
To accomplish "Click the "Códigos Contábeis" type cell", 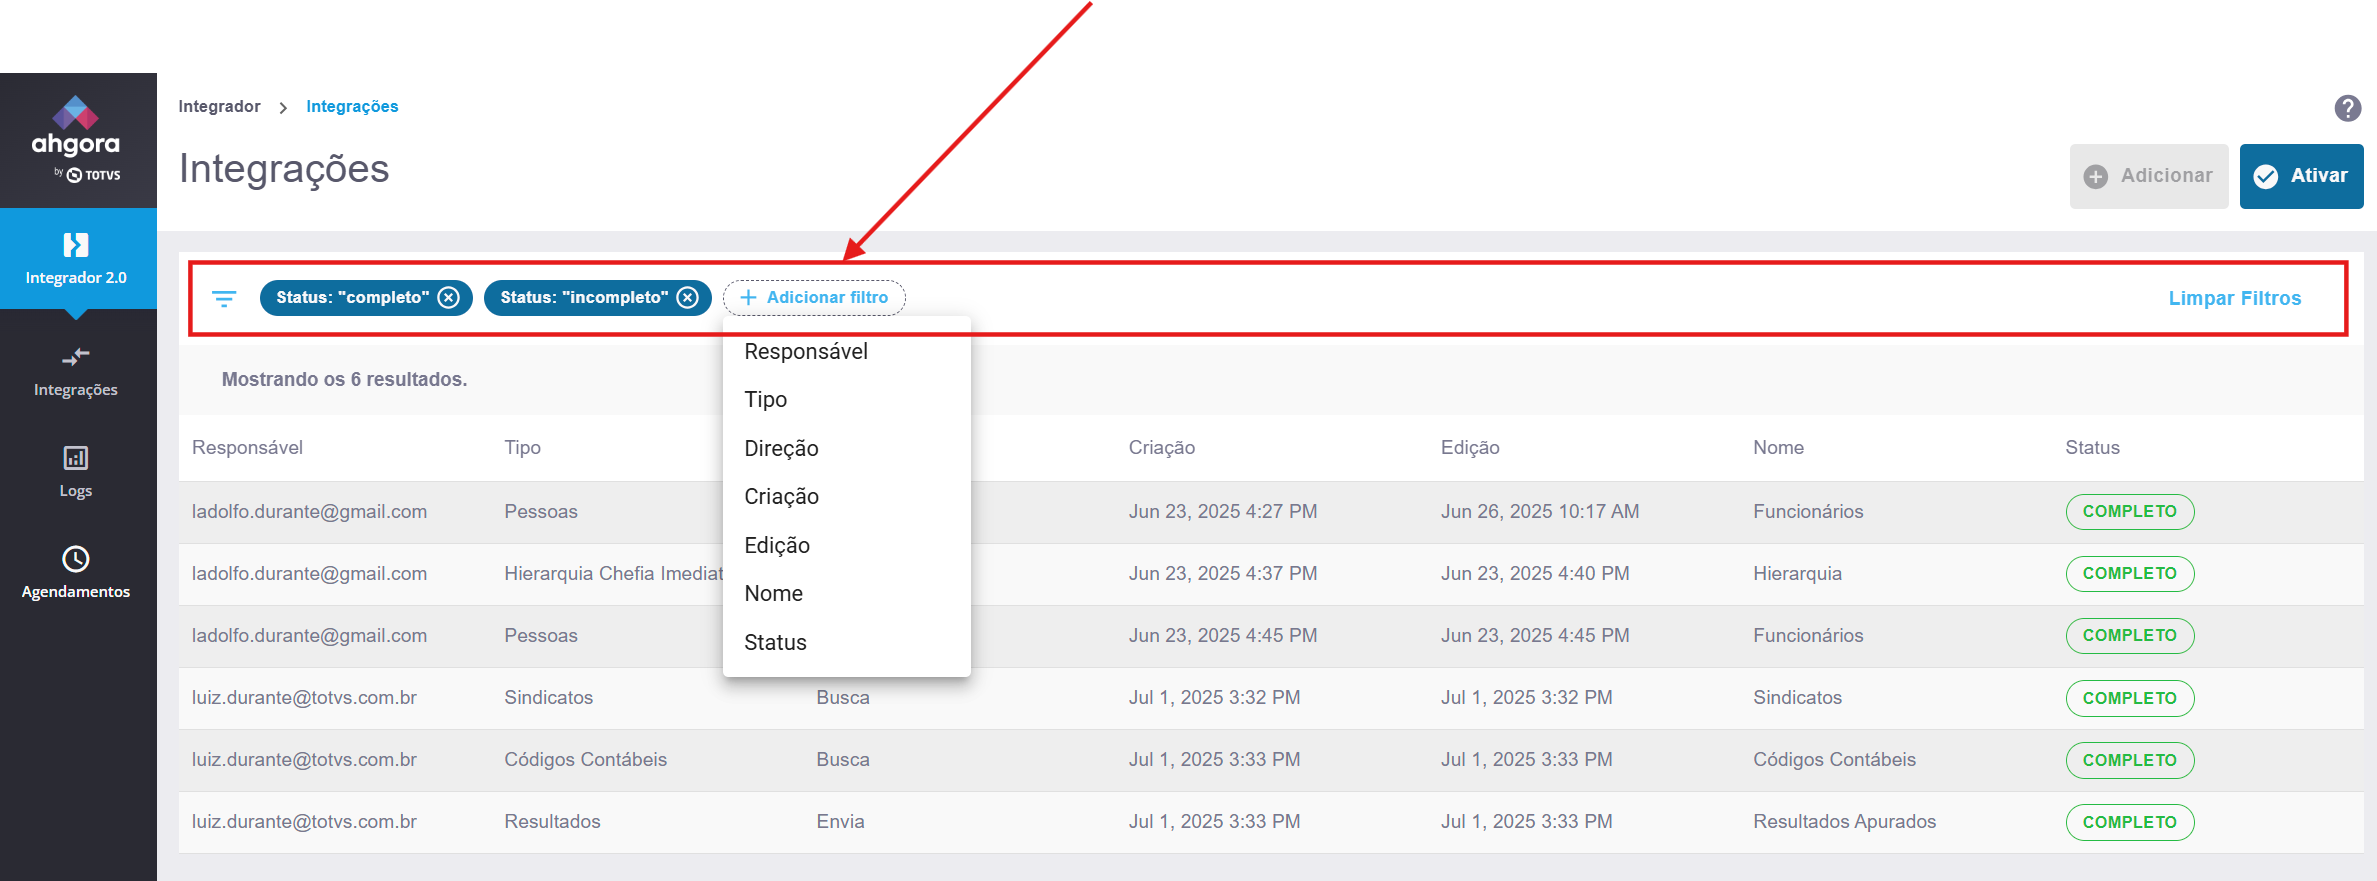I will click(x=585, y=760).
